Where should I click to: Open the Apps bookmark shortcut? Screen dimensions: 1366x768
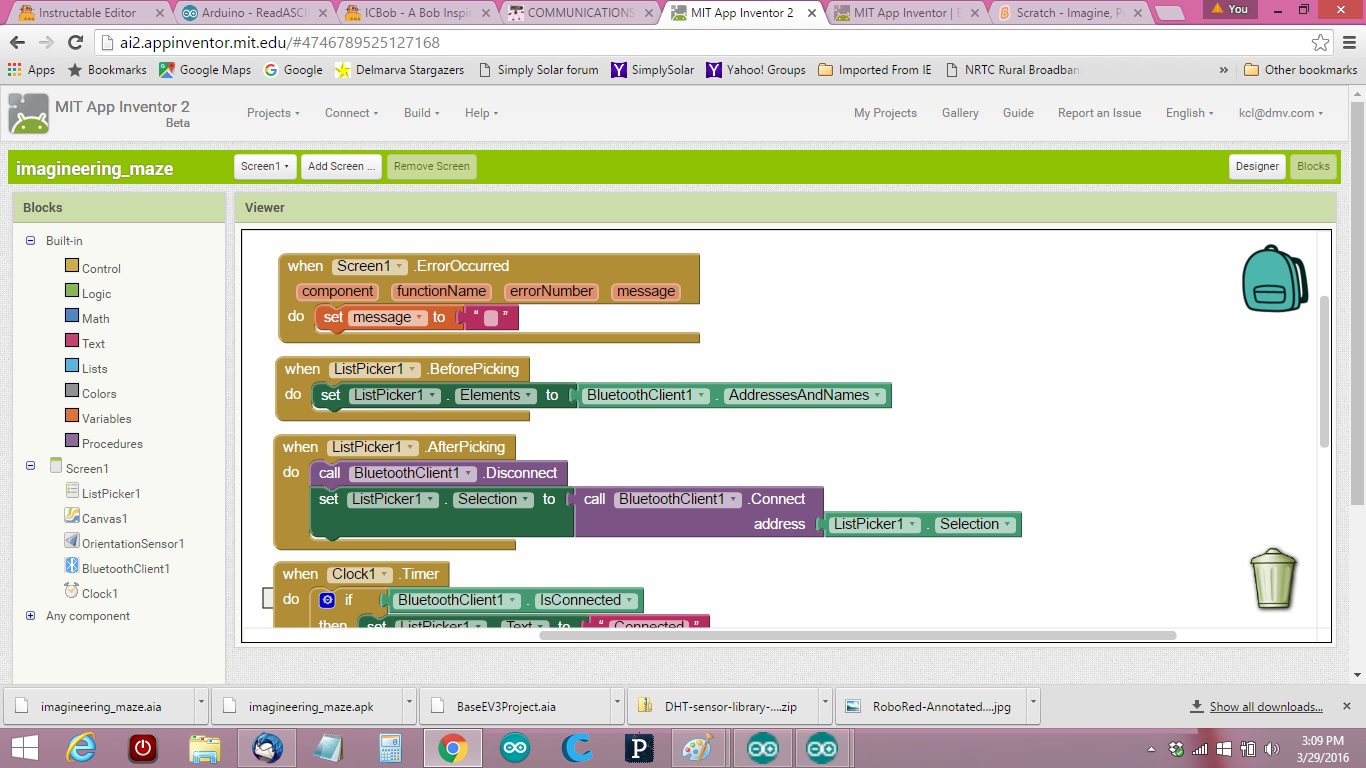click(x=31, y=70)
